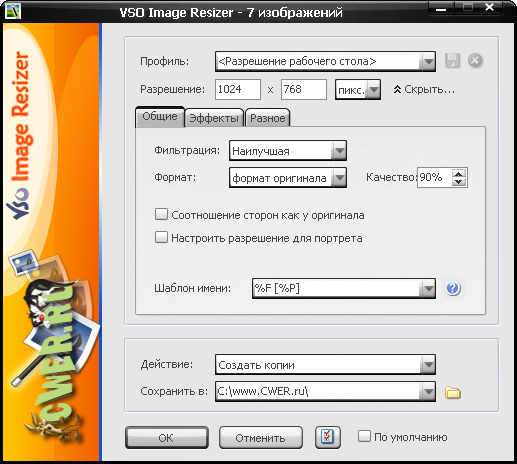
Task: Browse for output folder with folder icon
Action: click(452, 392)
